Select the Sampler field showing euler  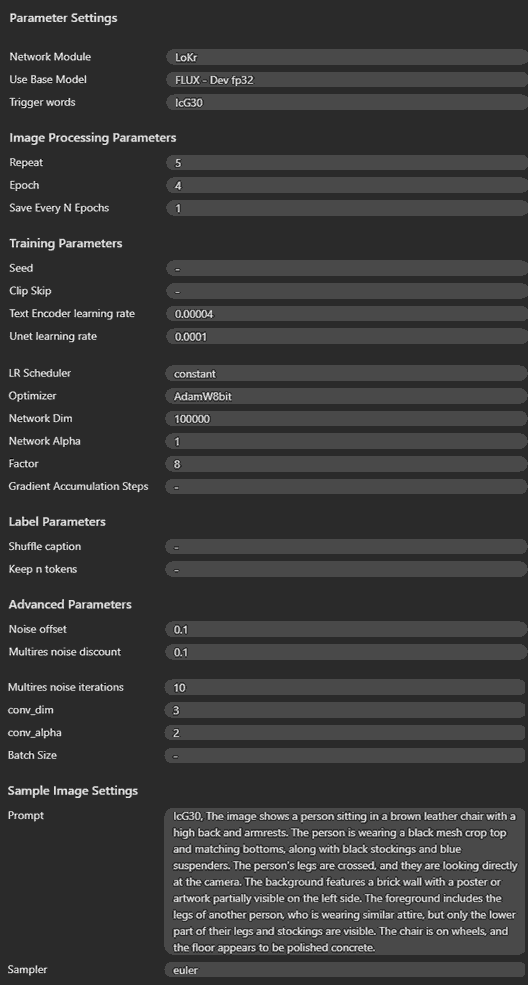(x=345, y=970)
